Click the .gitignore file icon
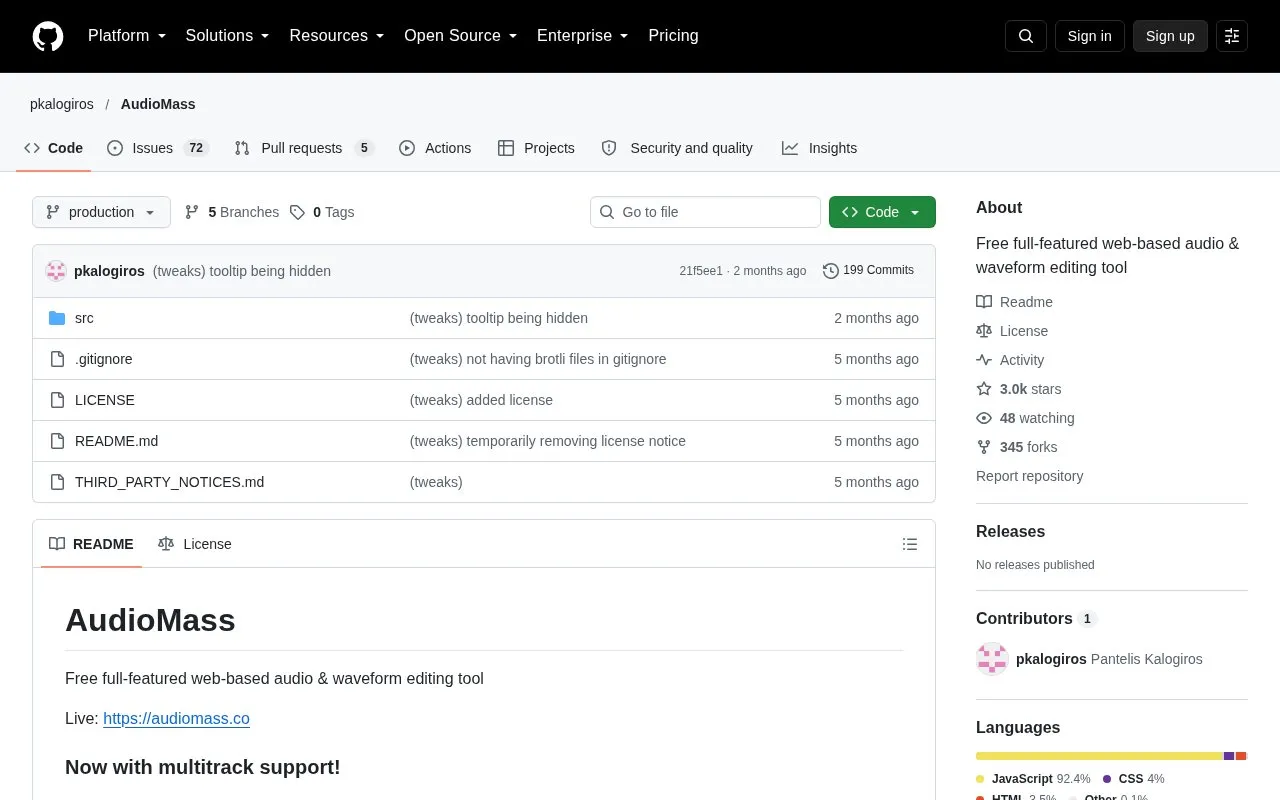Viewport: 1280px width, 800px height. tap(57, 359)
